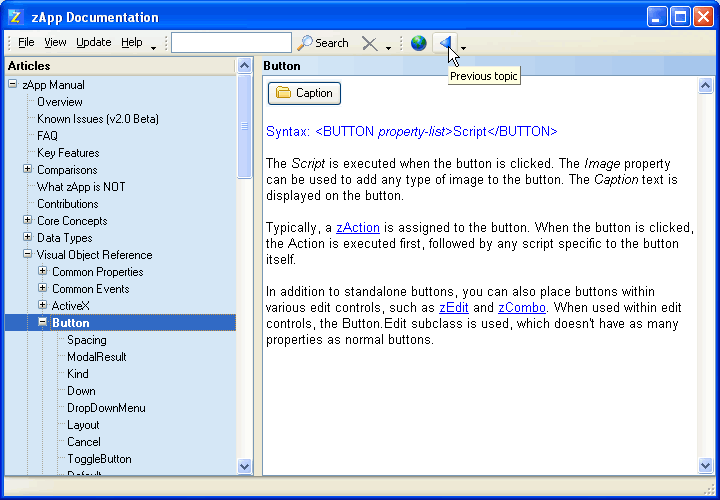720x500 pixels.
Task: Click the zApp title bar icon
Action: 16,16
